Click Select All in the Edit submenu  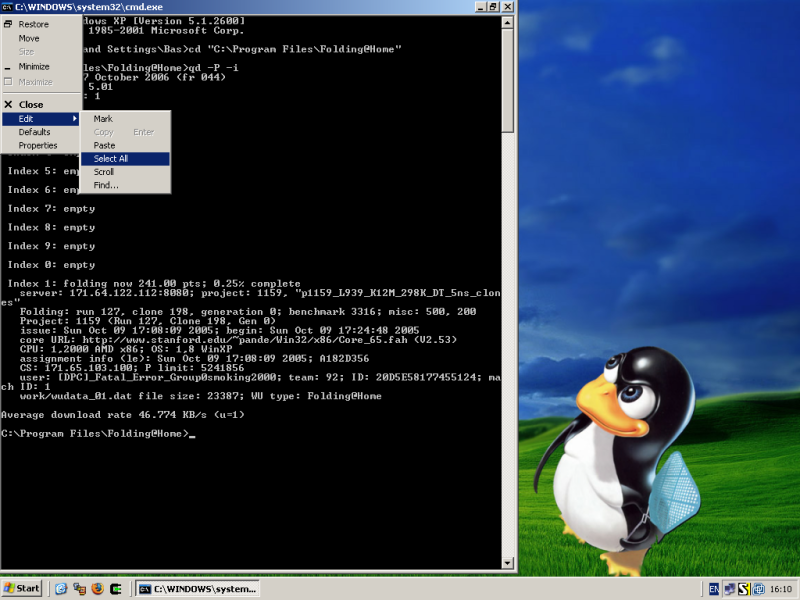pyautogui.click(x=125, y=159)
